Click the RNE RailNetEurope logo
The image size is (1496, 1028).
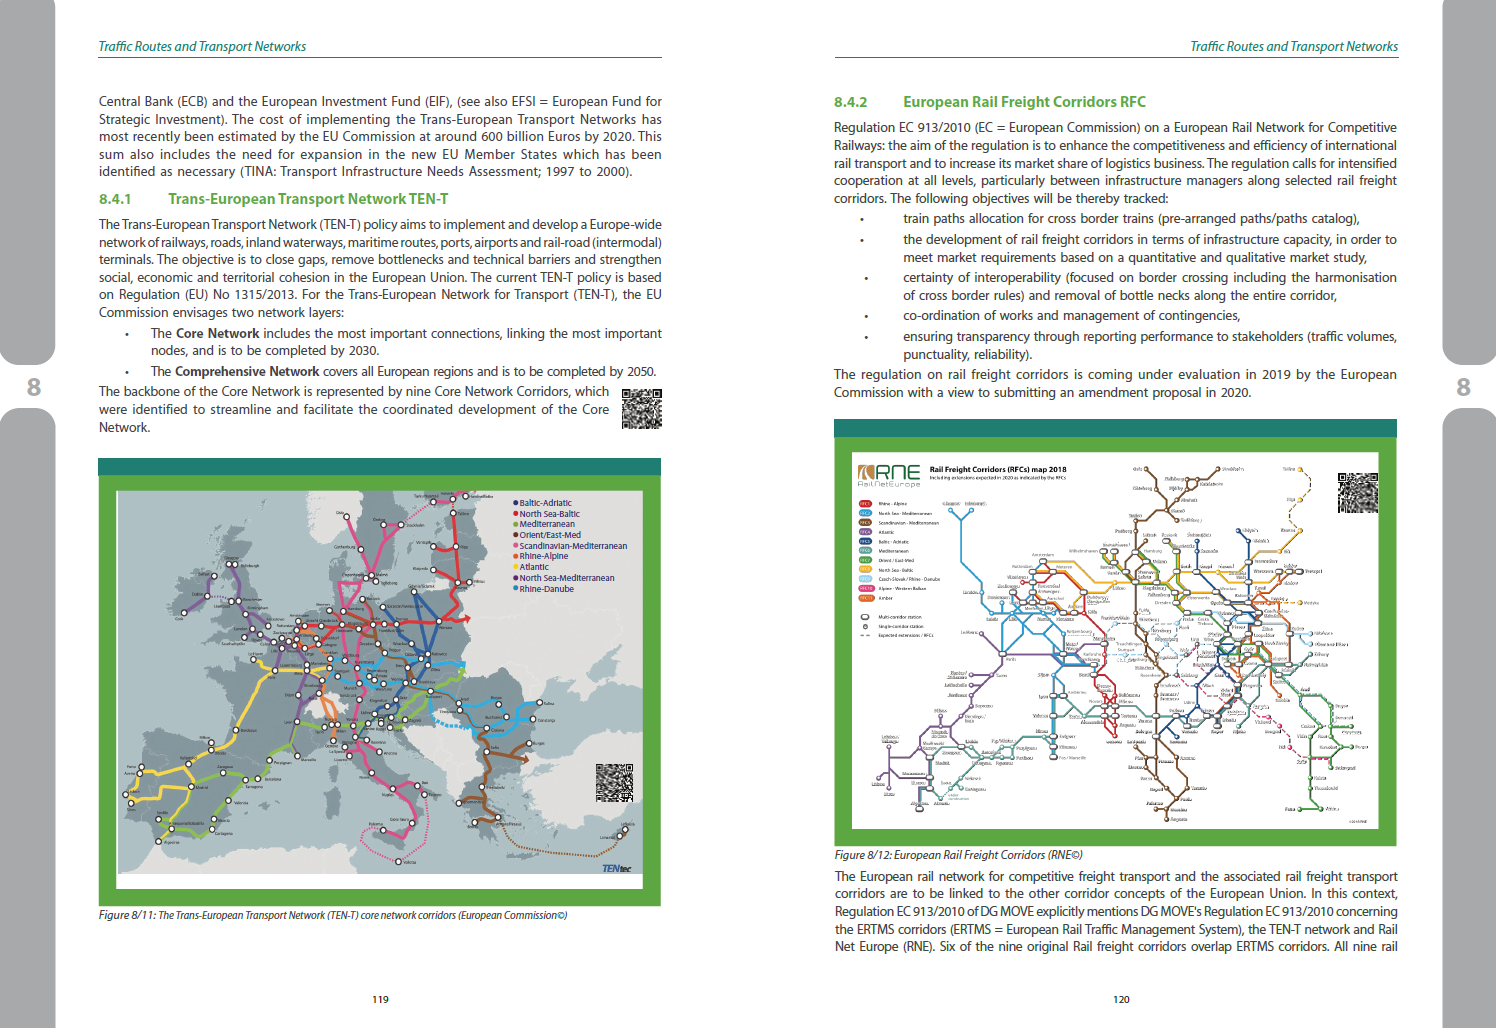[889, 474]
